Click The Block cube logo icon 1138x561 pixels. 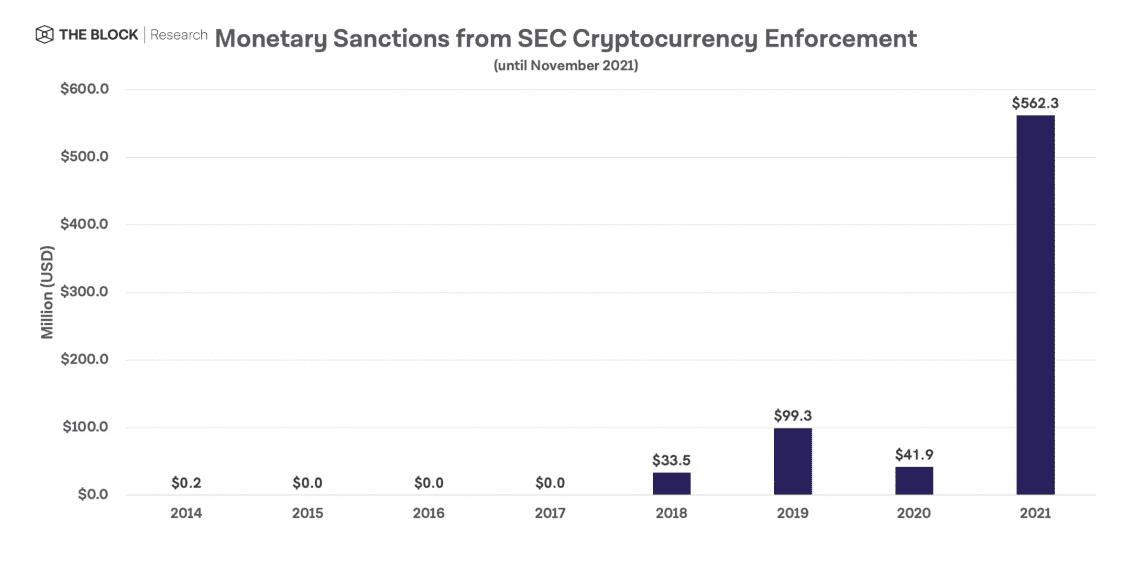click(44, 36)
